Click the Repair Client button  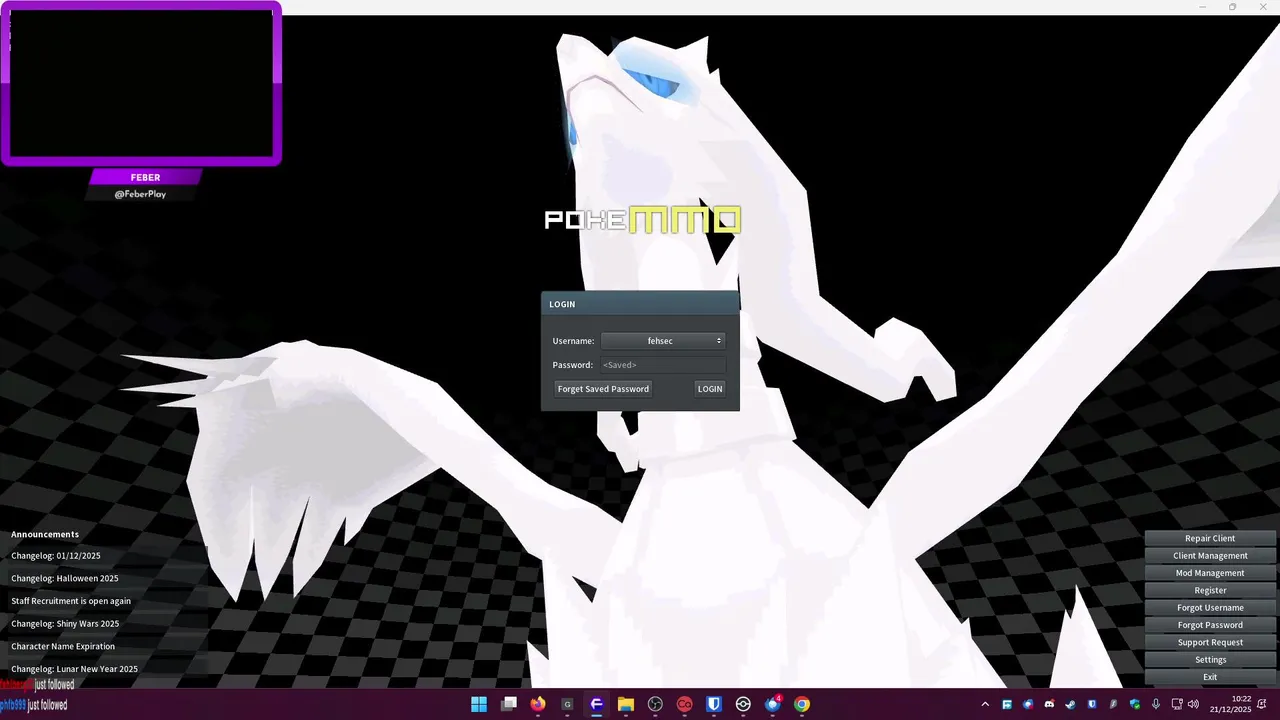point(1210,539)
